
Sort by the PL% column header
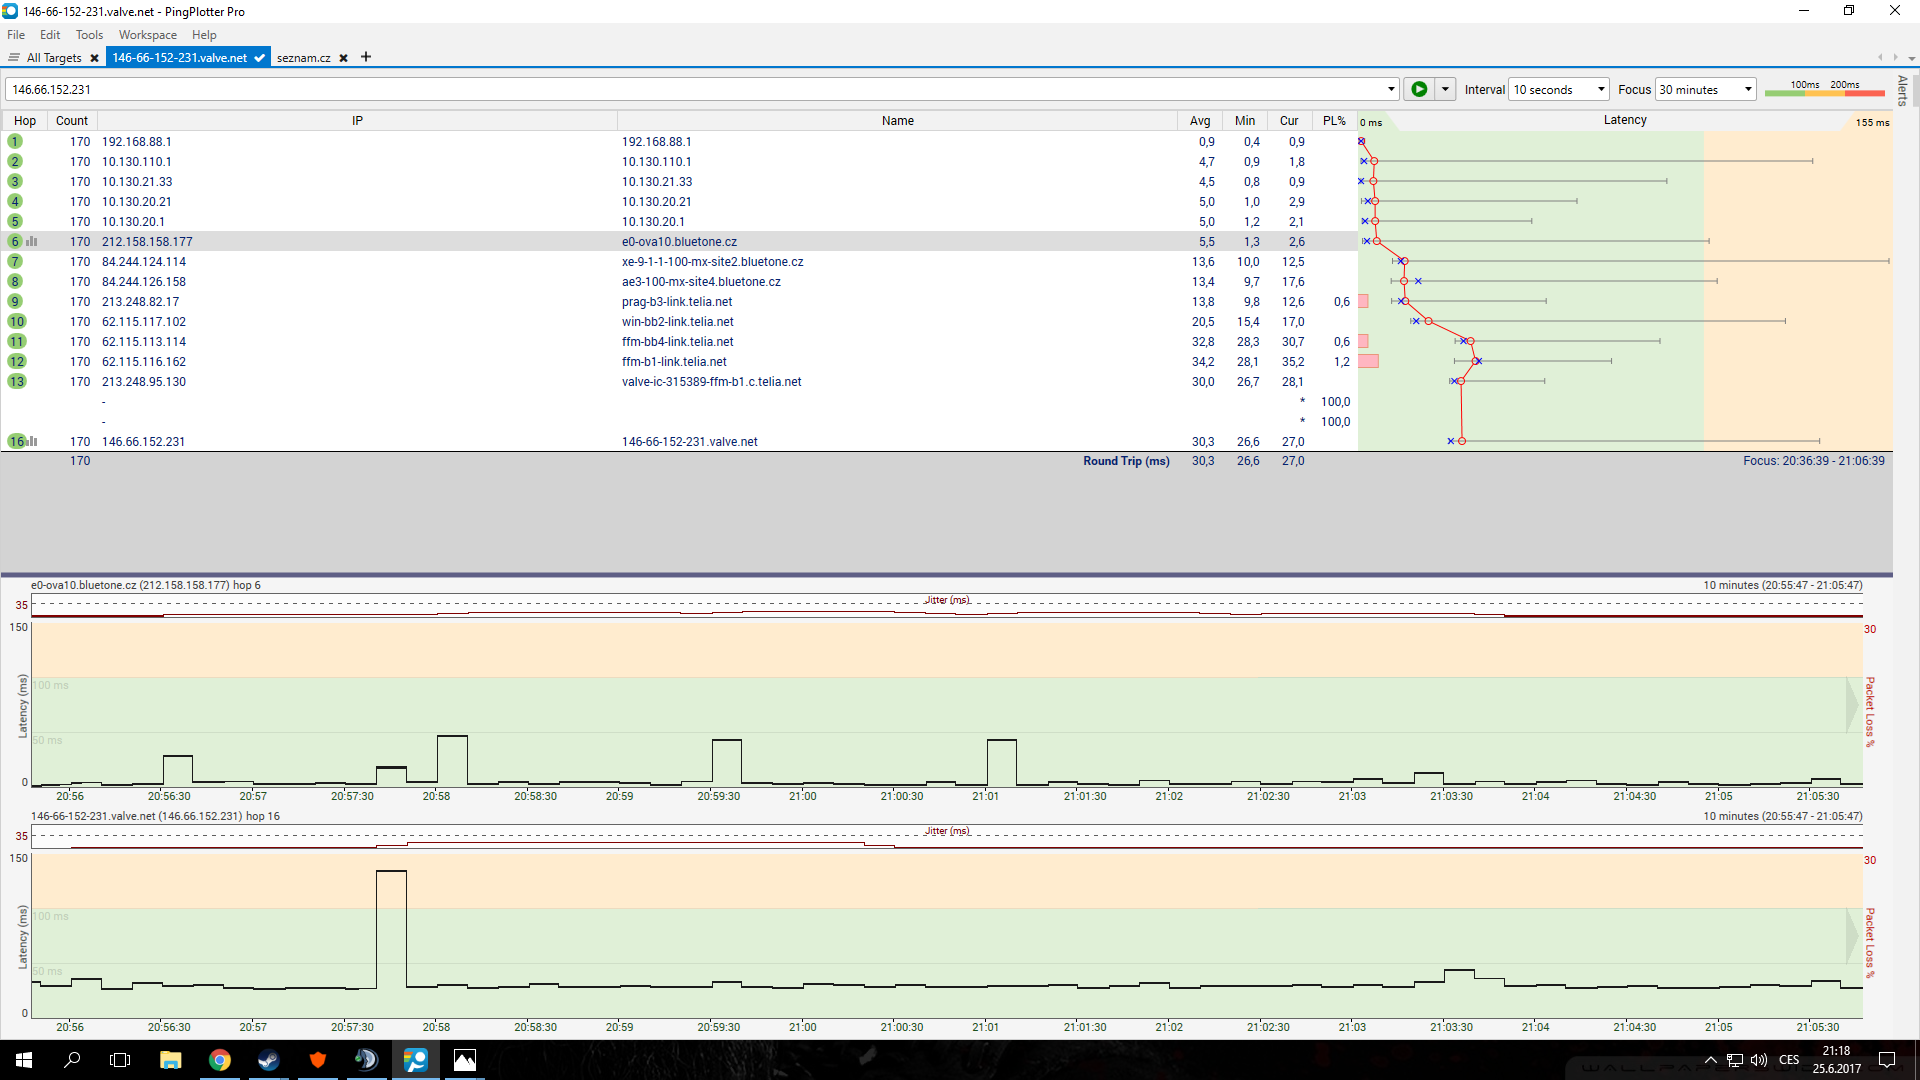coord(1334,120)
